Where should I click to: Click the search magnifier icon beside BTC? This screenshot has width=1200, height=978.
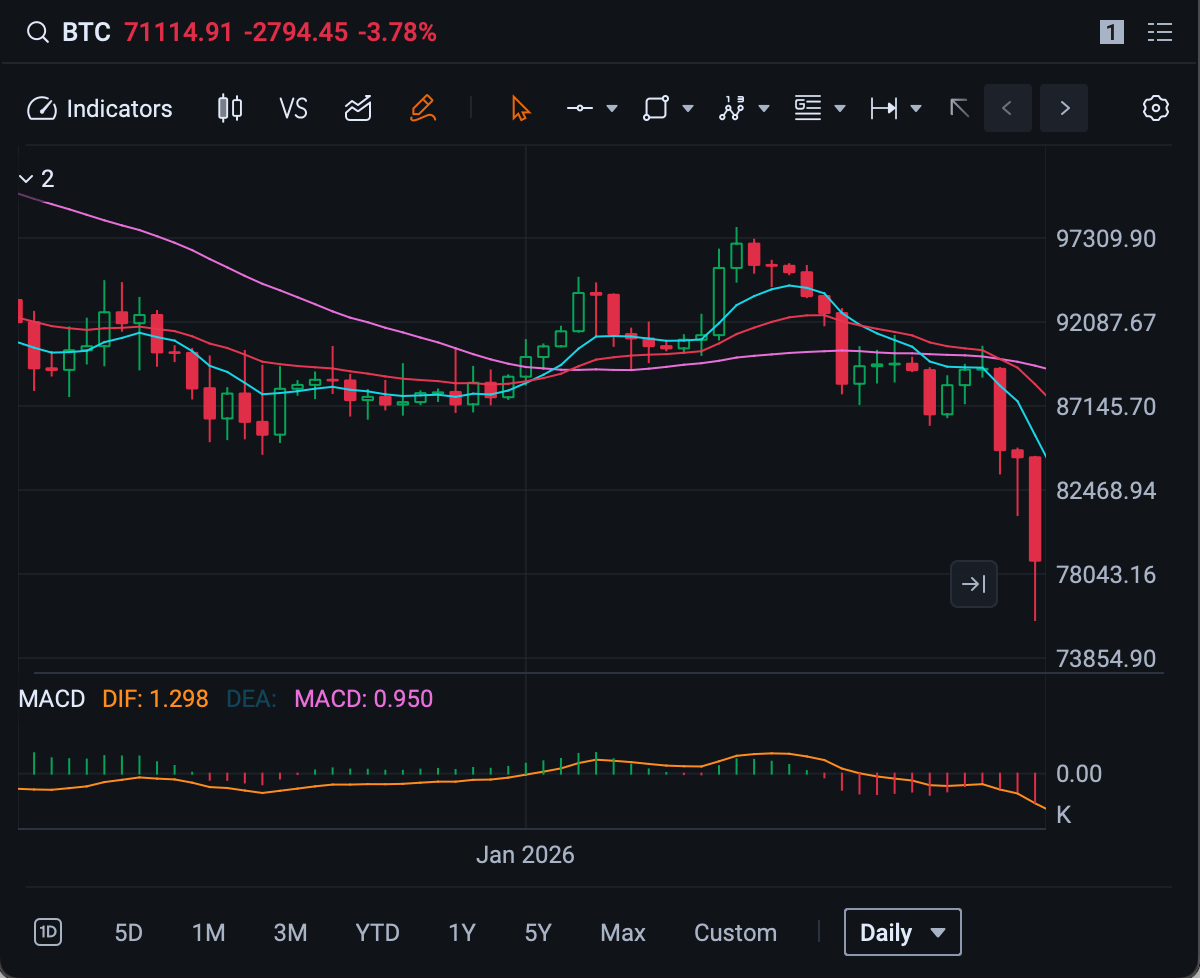(37, 33)
